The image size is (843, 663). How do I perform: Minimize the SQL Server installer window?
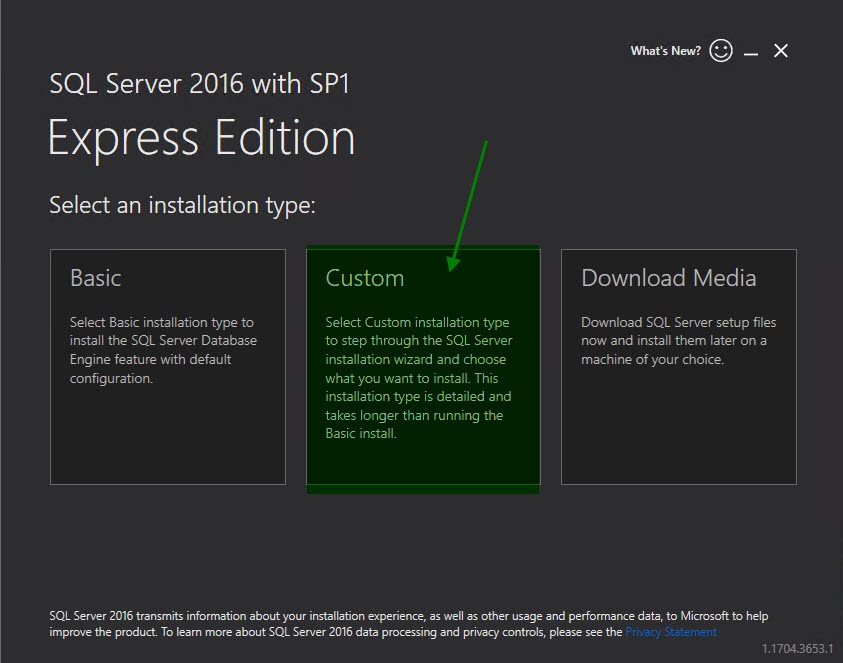click(x=751, y=52)
